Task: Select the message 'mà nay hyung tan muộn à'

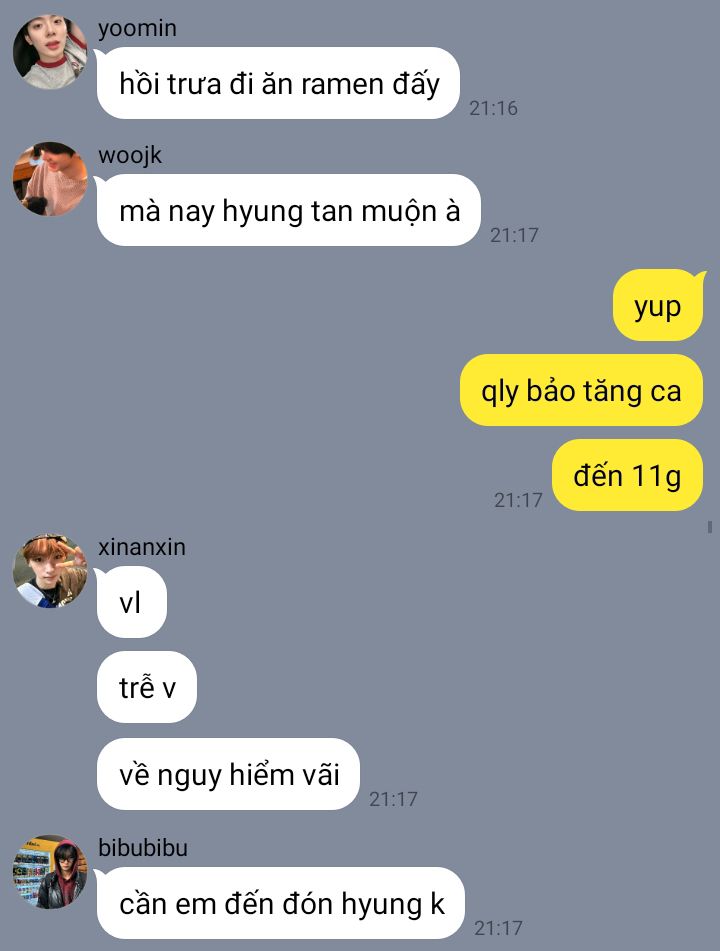Action: pos(289,210)
